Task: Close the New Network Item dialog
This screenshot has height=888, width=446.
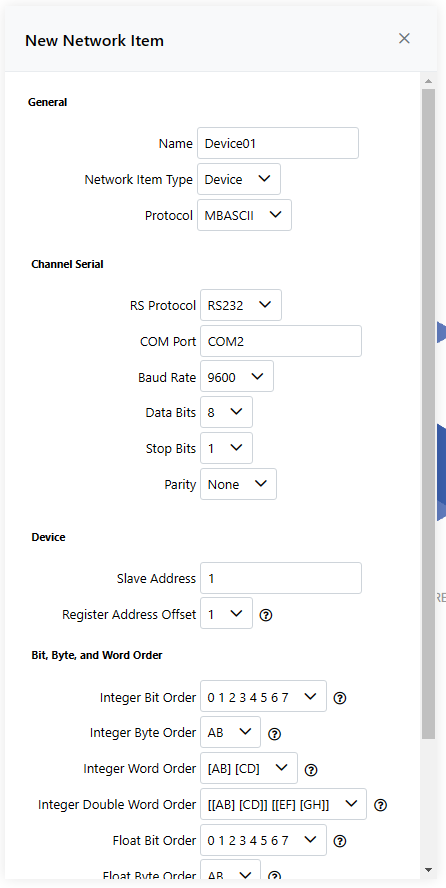Action: click(404, 38)
